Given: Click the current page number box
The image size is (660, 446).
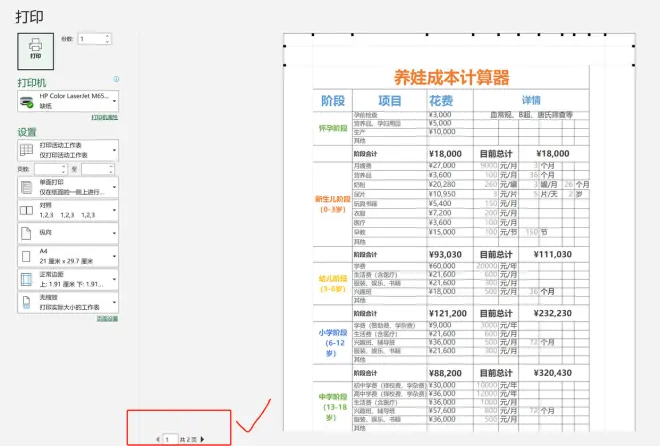Looking at the screenshot, I should [x=170, y=439].
